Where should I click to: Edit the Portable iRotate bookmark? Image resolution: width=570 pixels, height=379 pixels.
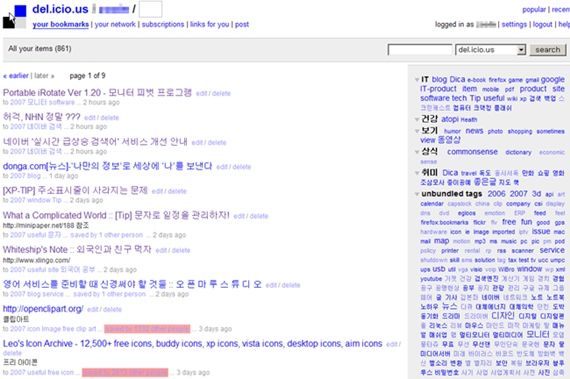pyautogui.click(x=201, y=93)
